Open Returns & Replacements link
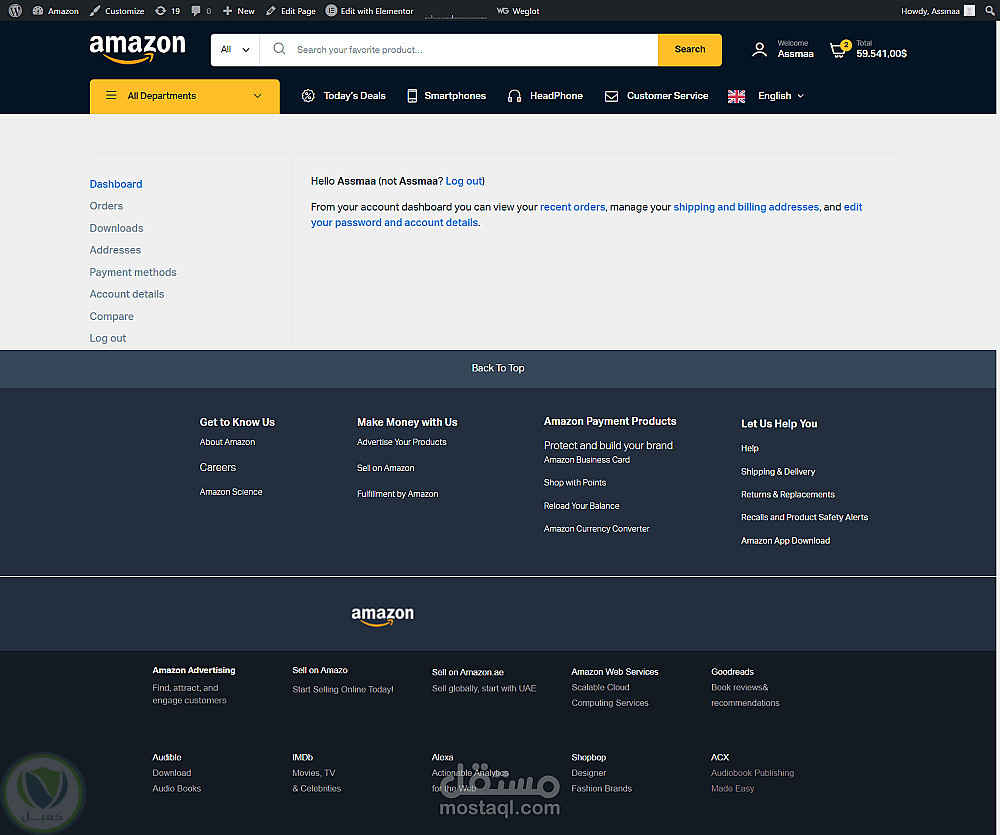1000x835 pixels. click(788, 495)
